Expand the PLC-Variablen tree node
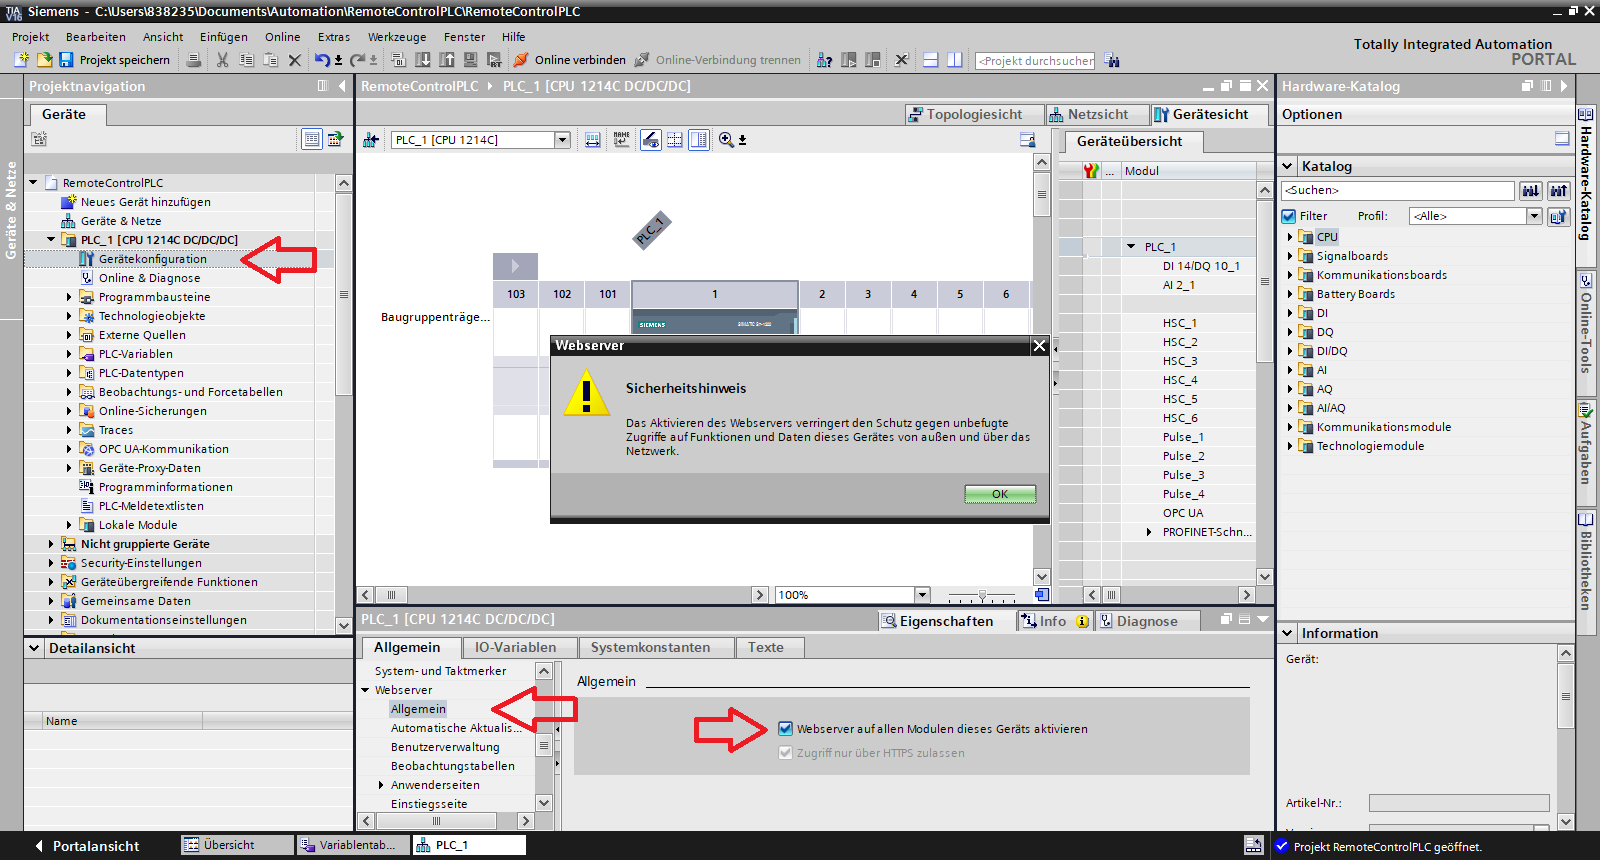The width and height of the screenshot is (1600, 860). (69, 354)
